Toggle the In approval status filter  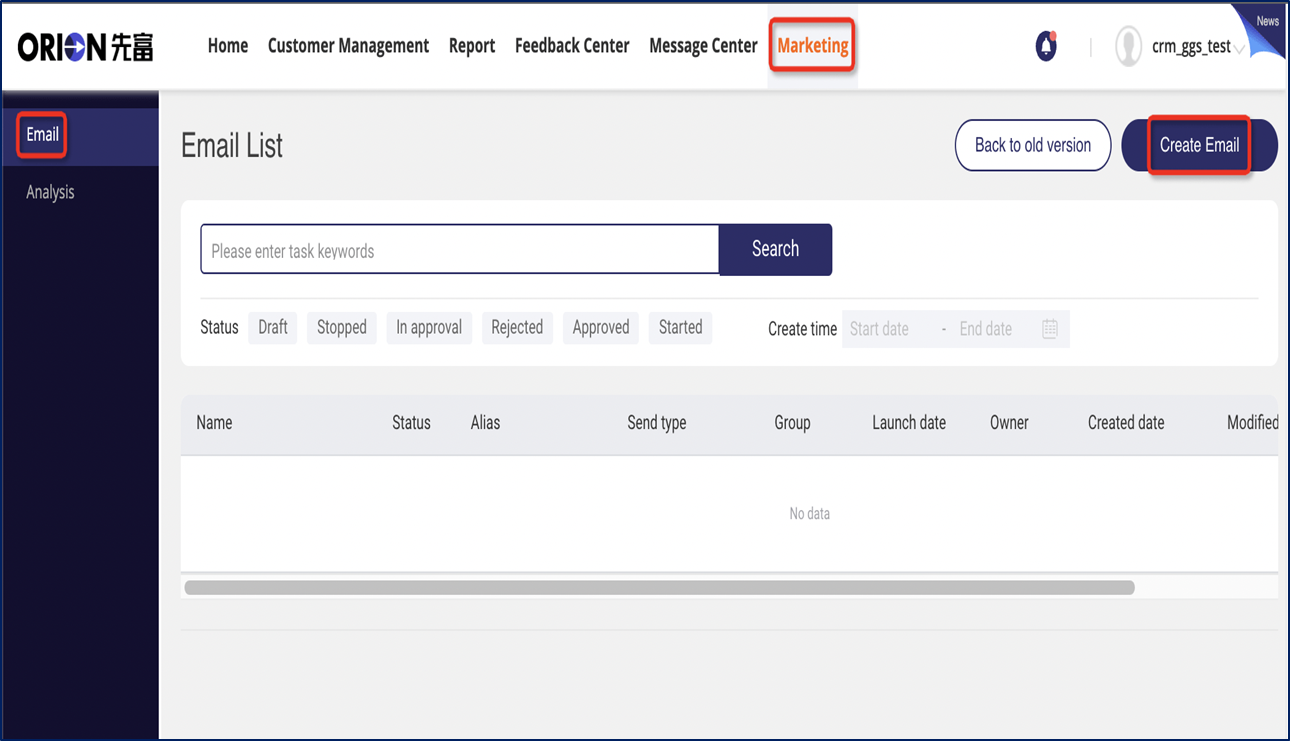(429, 327)
